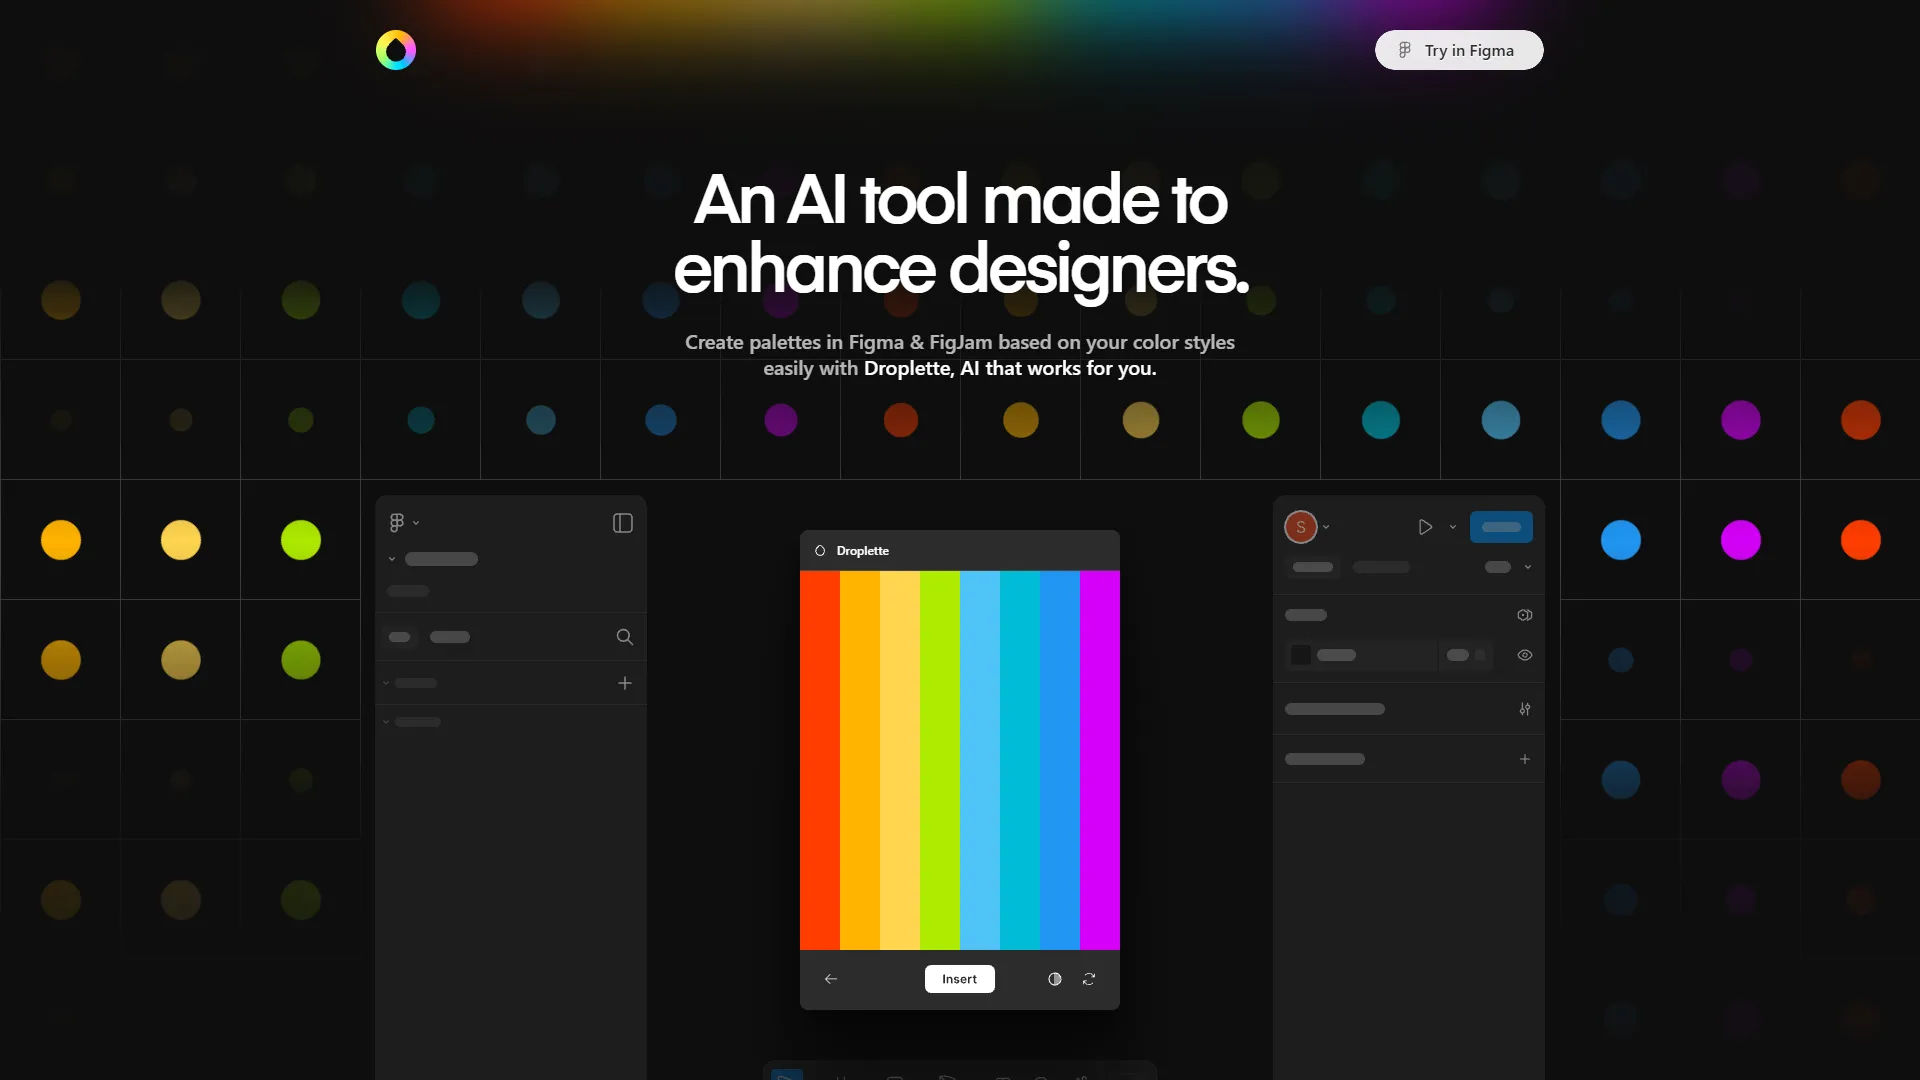The image size is (1920, 1080).
Task: Click the adjust settings sliders icon
Action: coord(1524,709)
